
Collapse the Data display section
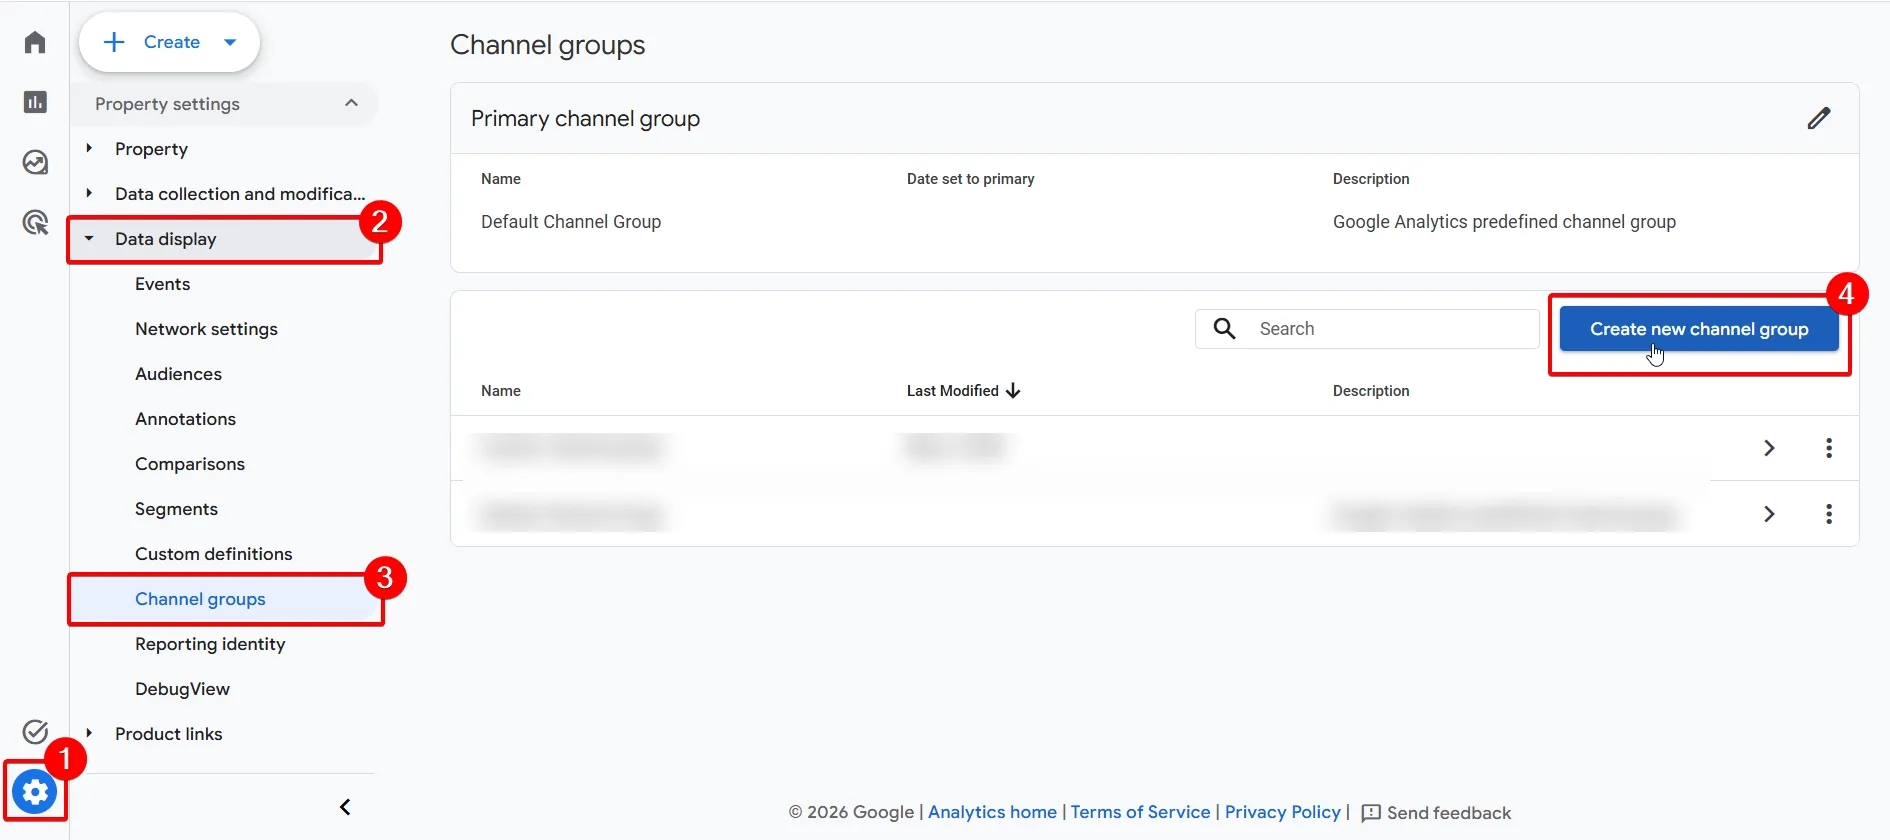[89, 238]
